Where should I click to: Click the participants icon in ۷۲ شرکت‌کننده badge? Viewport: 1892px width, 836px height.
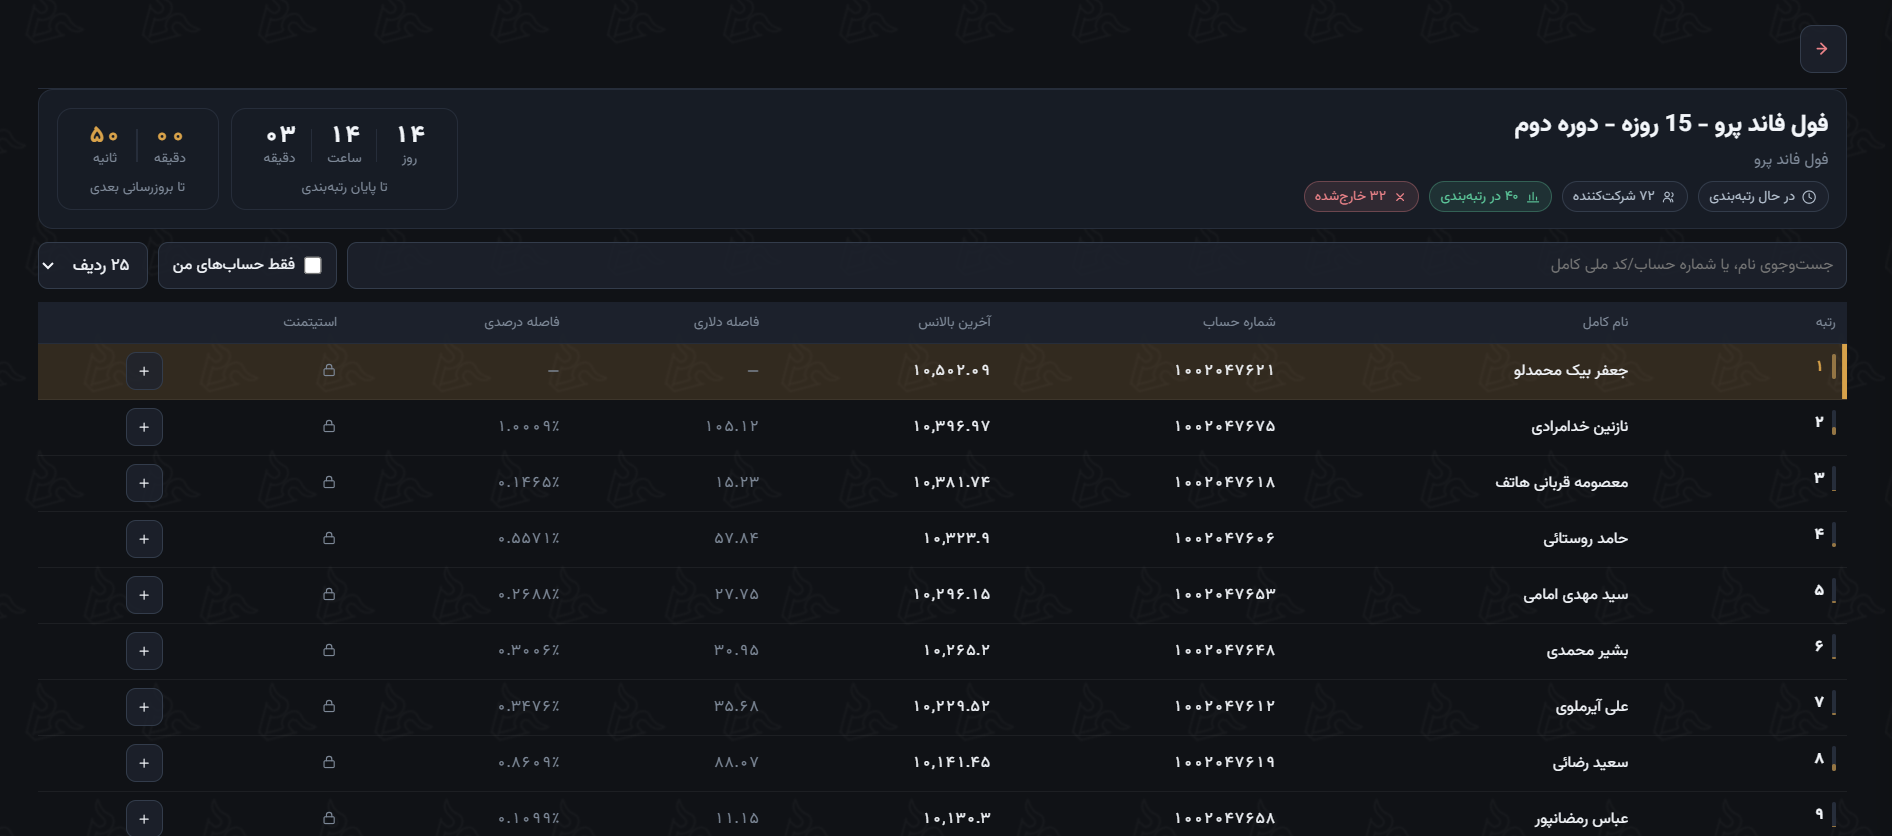[1668, 197]
